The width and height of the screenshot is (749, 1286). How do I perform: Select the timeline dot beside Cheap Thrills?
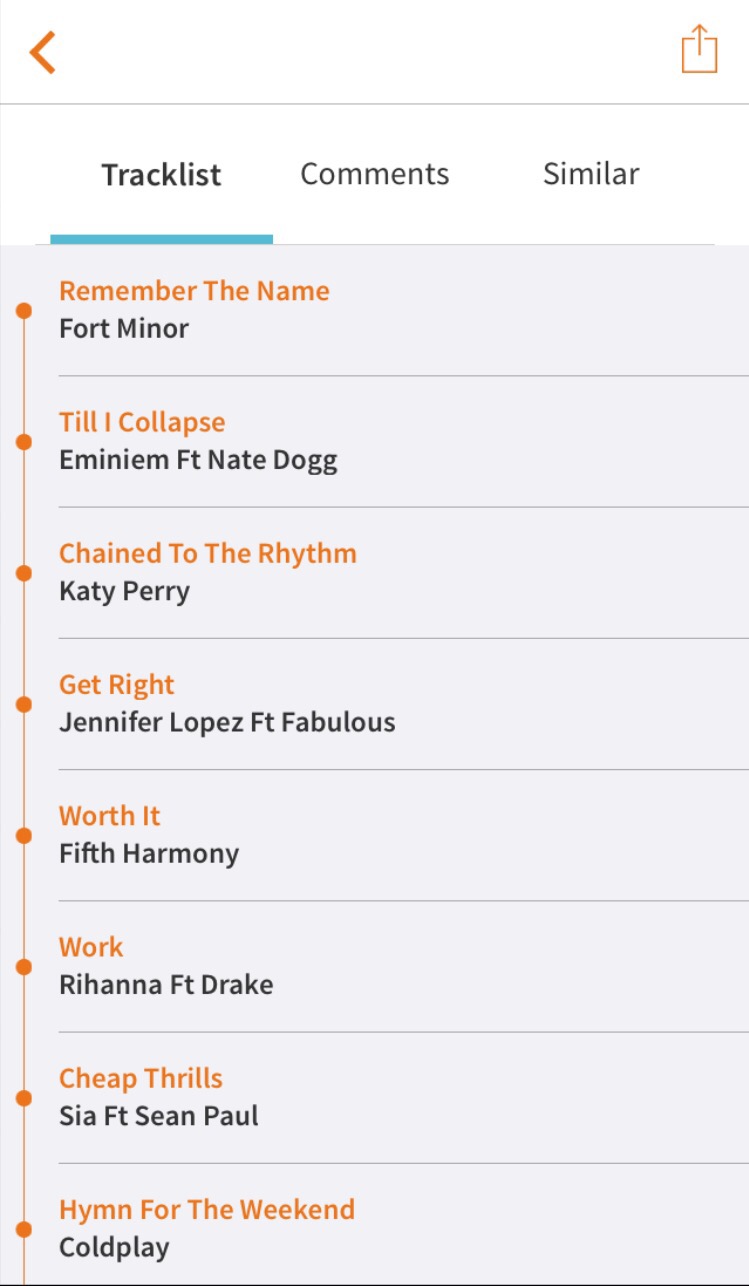[24, 1098]
